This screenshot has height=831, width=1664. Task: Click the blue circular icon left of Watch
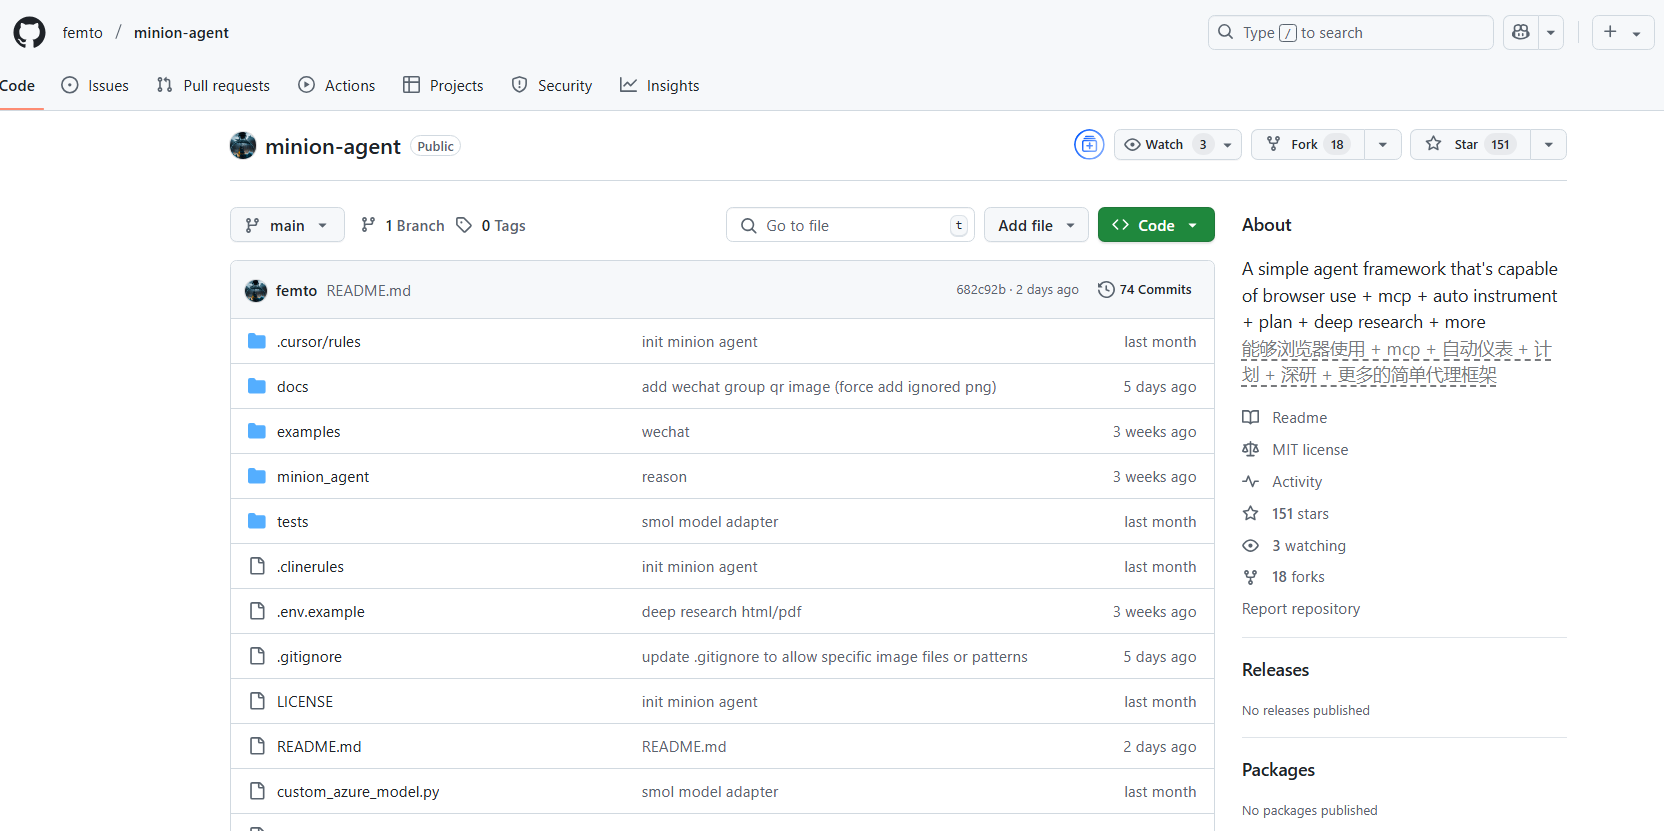(1089, 144)
